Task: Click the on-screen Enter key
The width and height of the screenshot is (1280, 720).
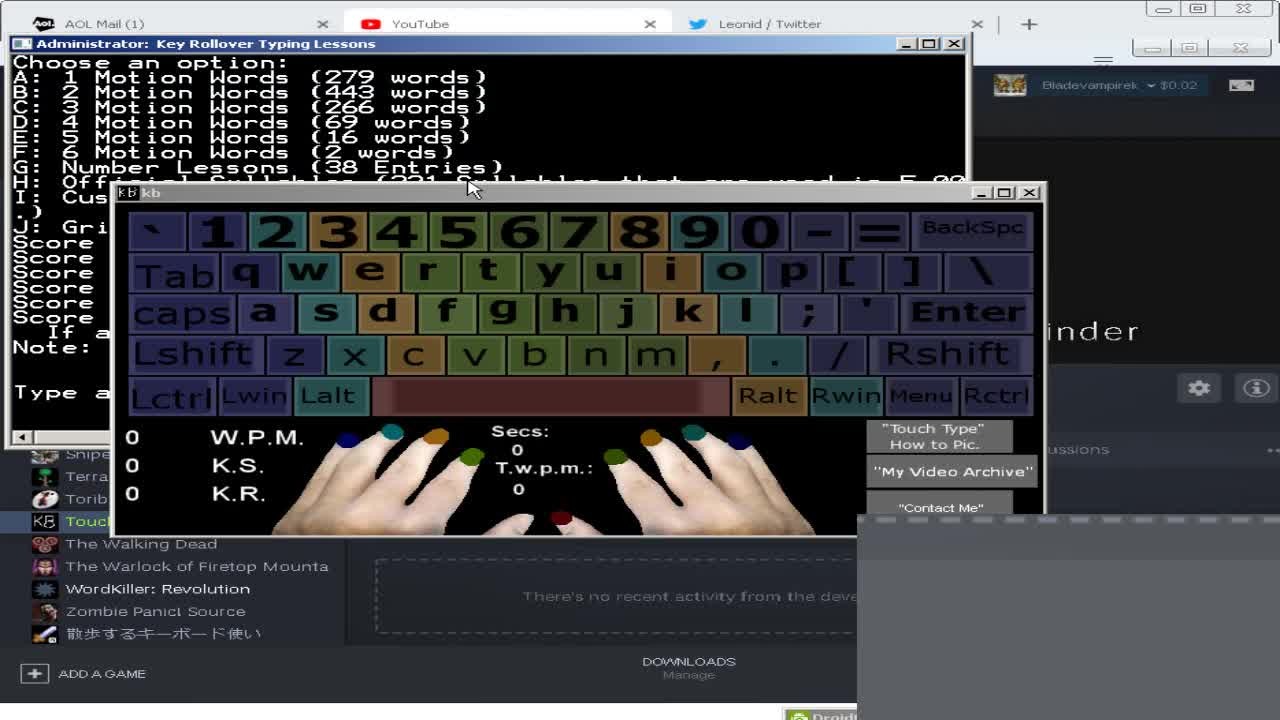Action: (x=966, y=313)
